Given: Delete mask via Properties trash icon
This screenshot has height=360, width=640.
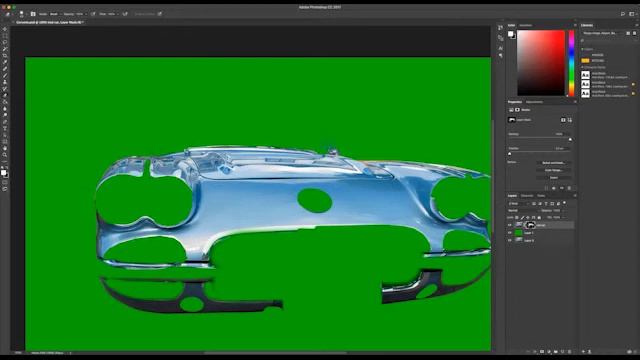Looking at the screenshot, I should coord(569,188).
